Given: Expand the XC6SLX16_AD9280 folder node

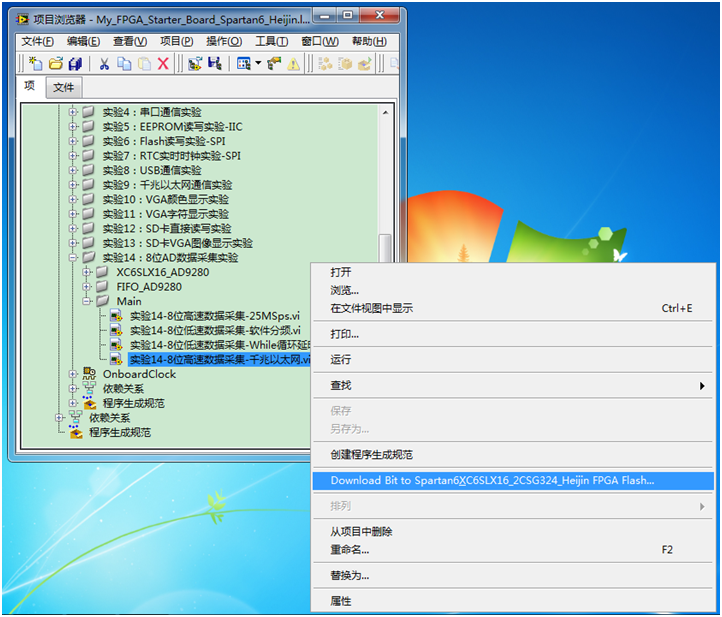Looking at the screenshot, I should click(87, 272).
